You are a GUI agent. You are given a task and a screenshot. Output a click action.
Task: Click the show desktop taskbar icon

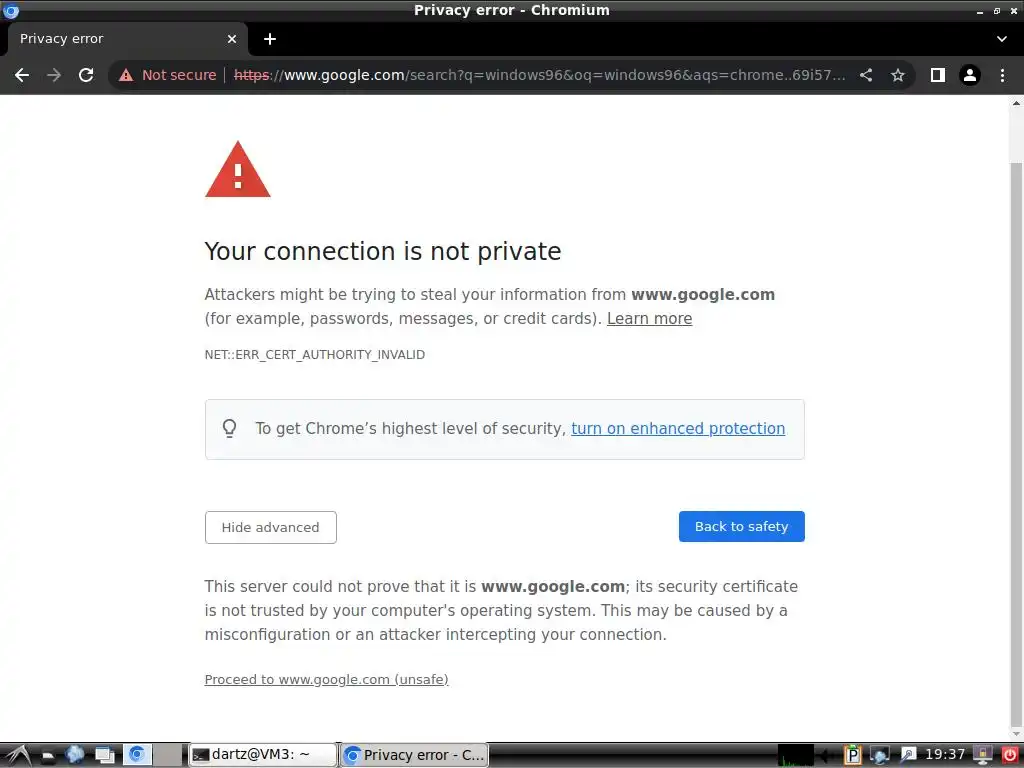pyautogui.click(x=105, y=756)
